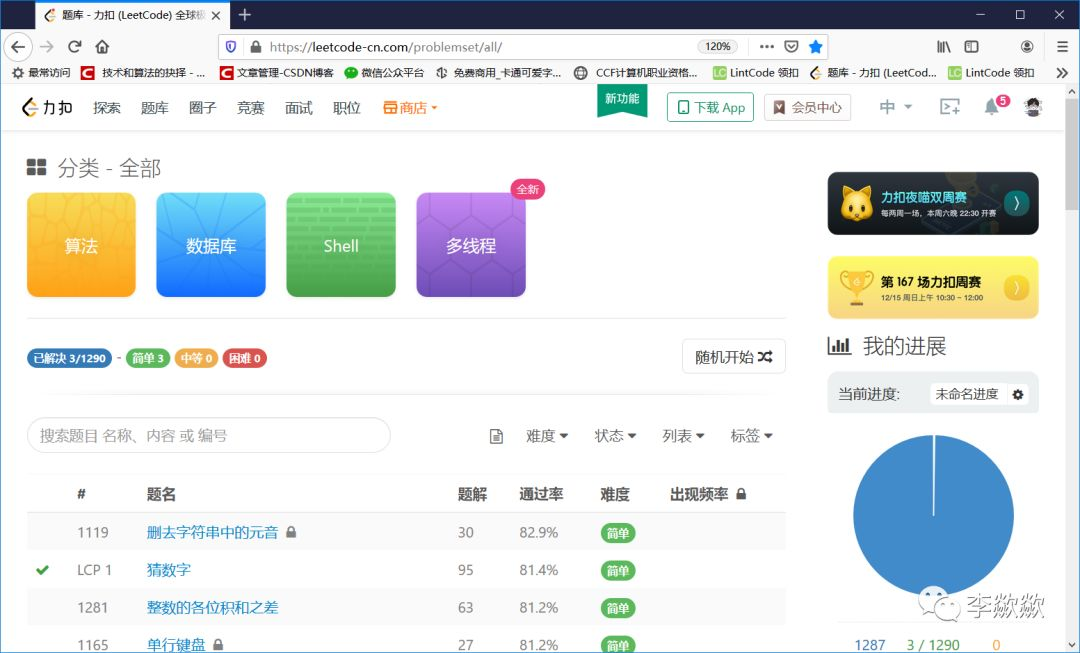Open the 力扣夜喵双周赛 banner
Image resolution: width=1080 pixels, height=653 pixels.
coord(933,203)
